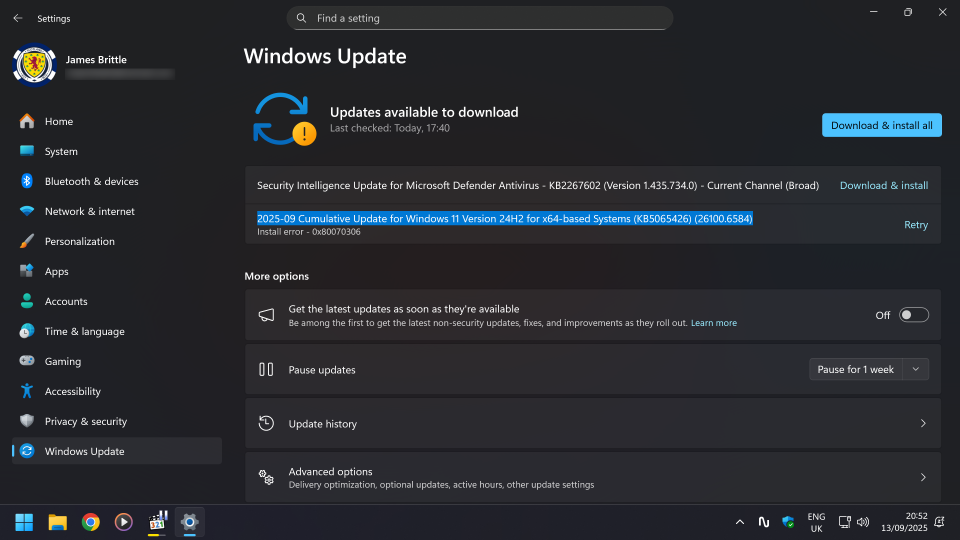Click the Personalization paintbrush icon
Screen dimensions: 960x540
(x=27, y=241)
